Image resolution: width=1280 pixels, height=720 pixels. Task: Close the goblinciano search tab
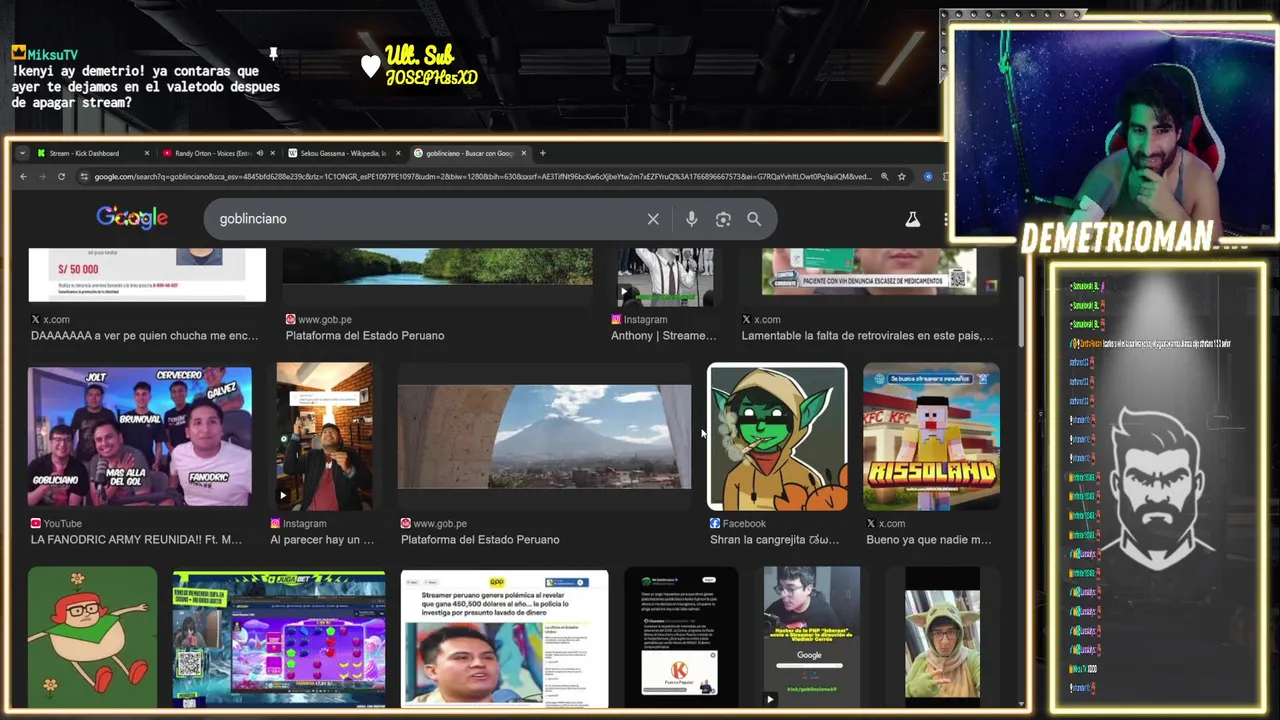(x=524, y=153)
